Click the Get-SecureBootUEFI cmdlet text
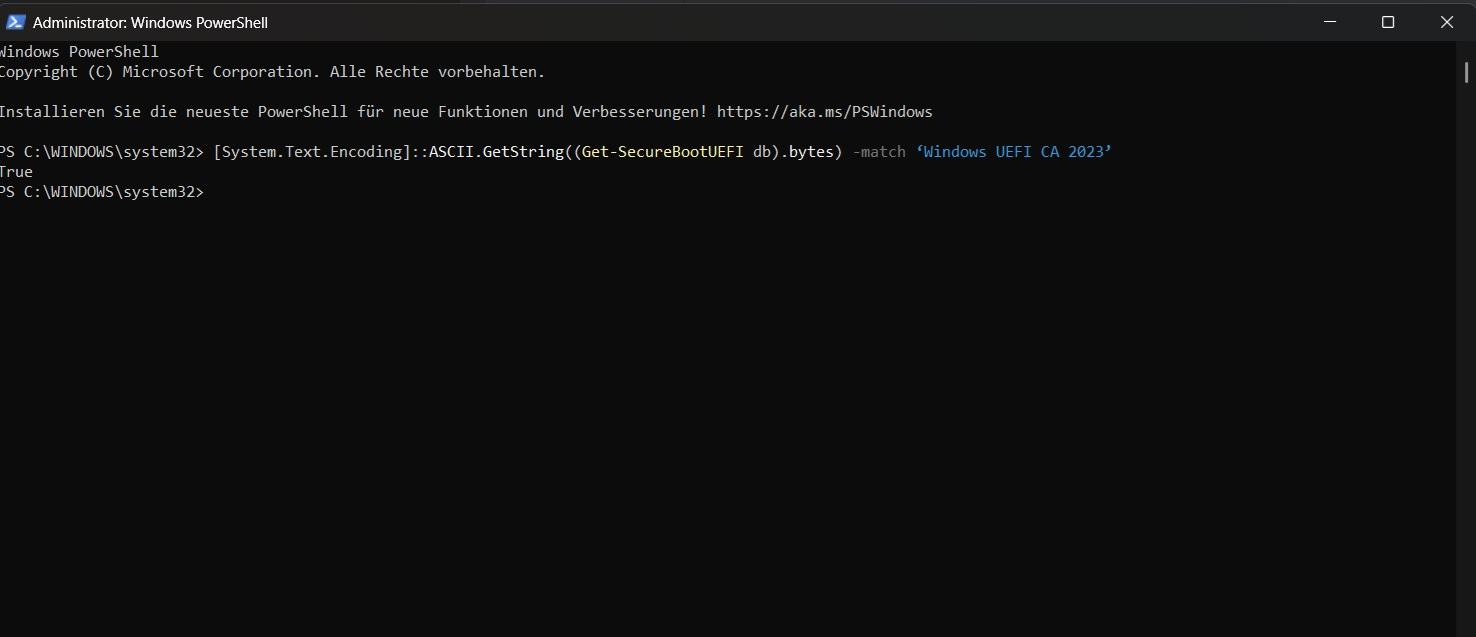 tap(662, 152)
